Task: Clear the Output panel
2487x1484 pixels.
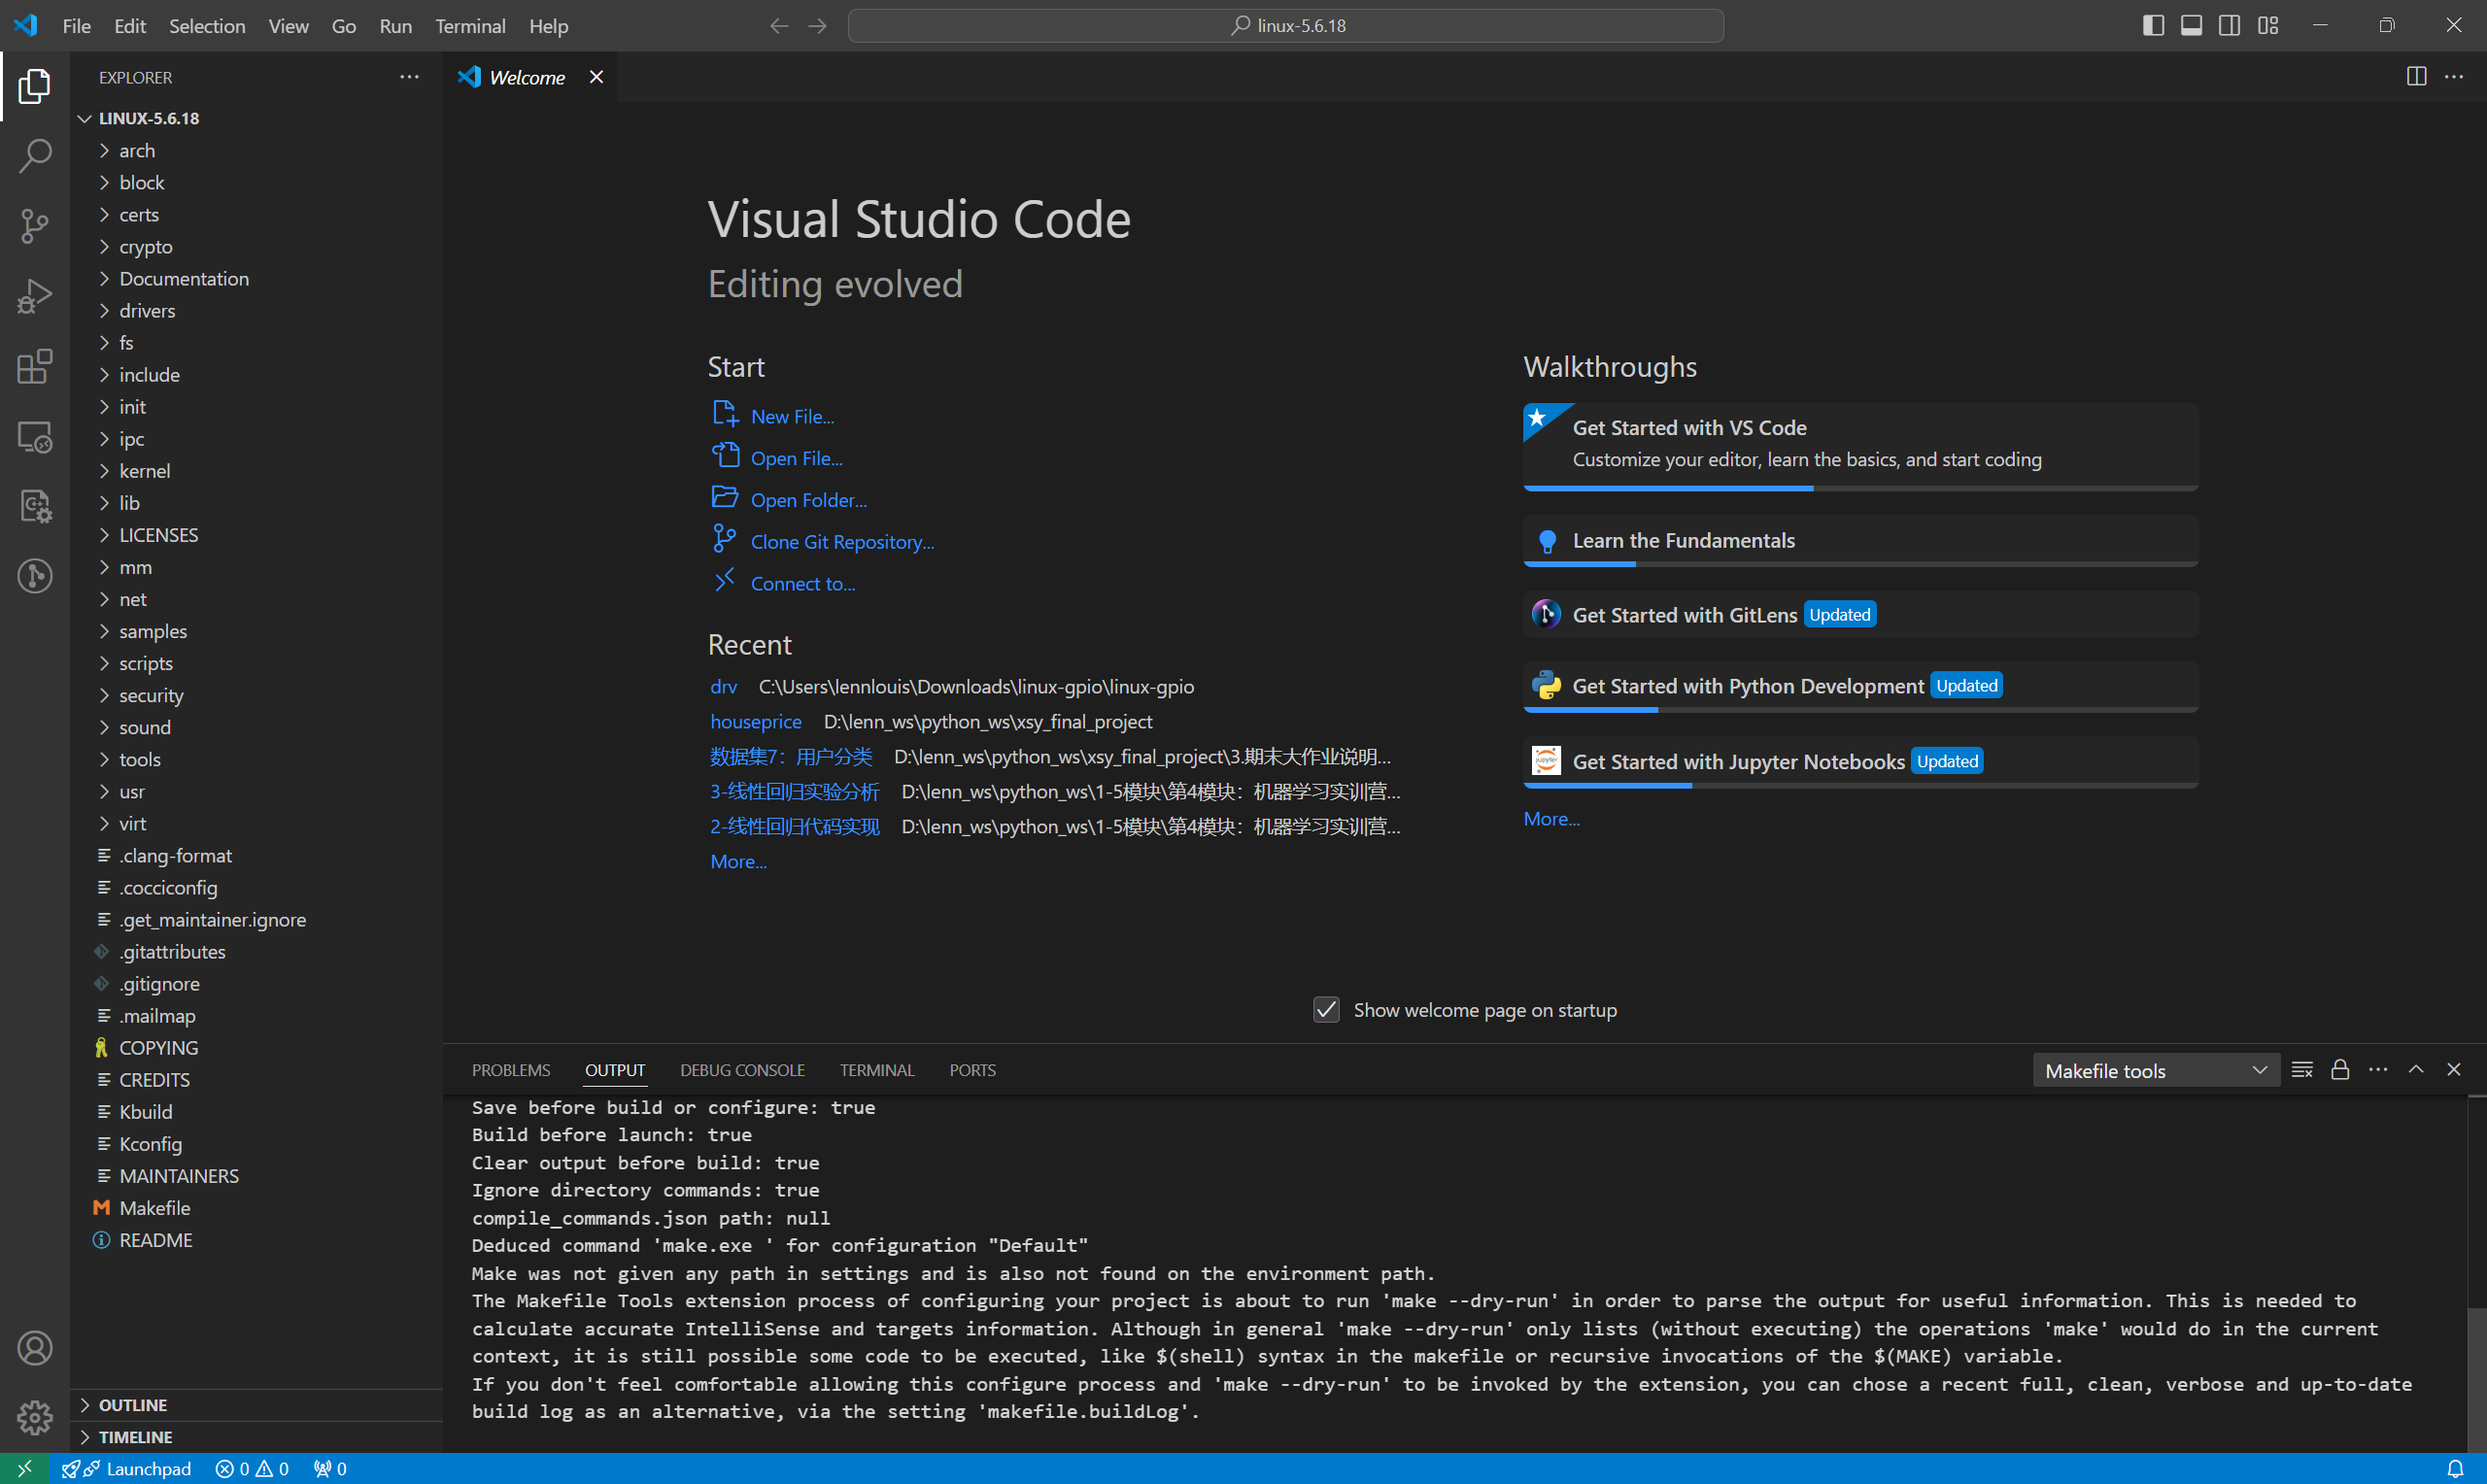Action: tap(2302, 1070)
